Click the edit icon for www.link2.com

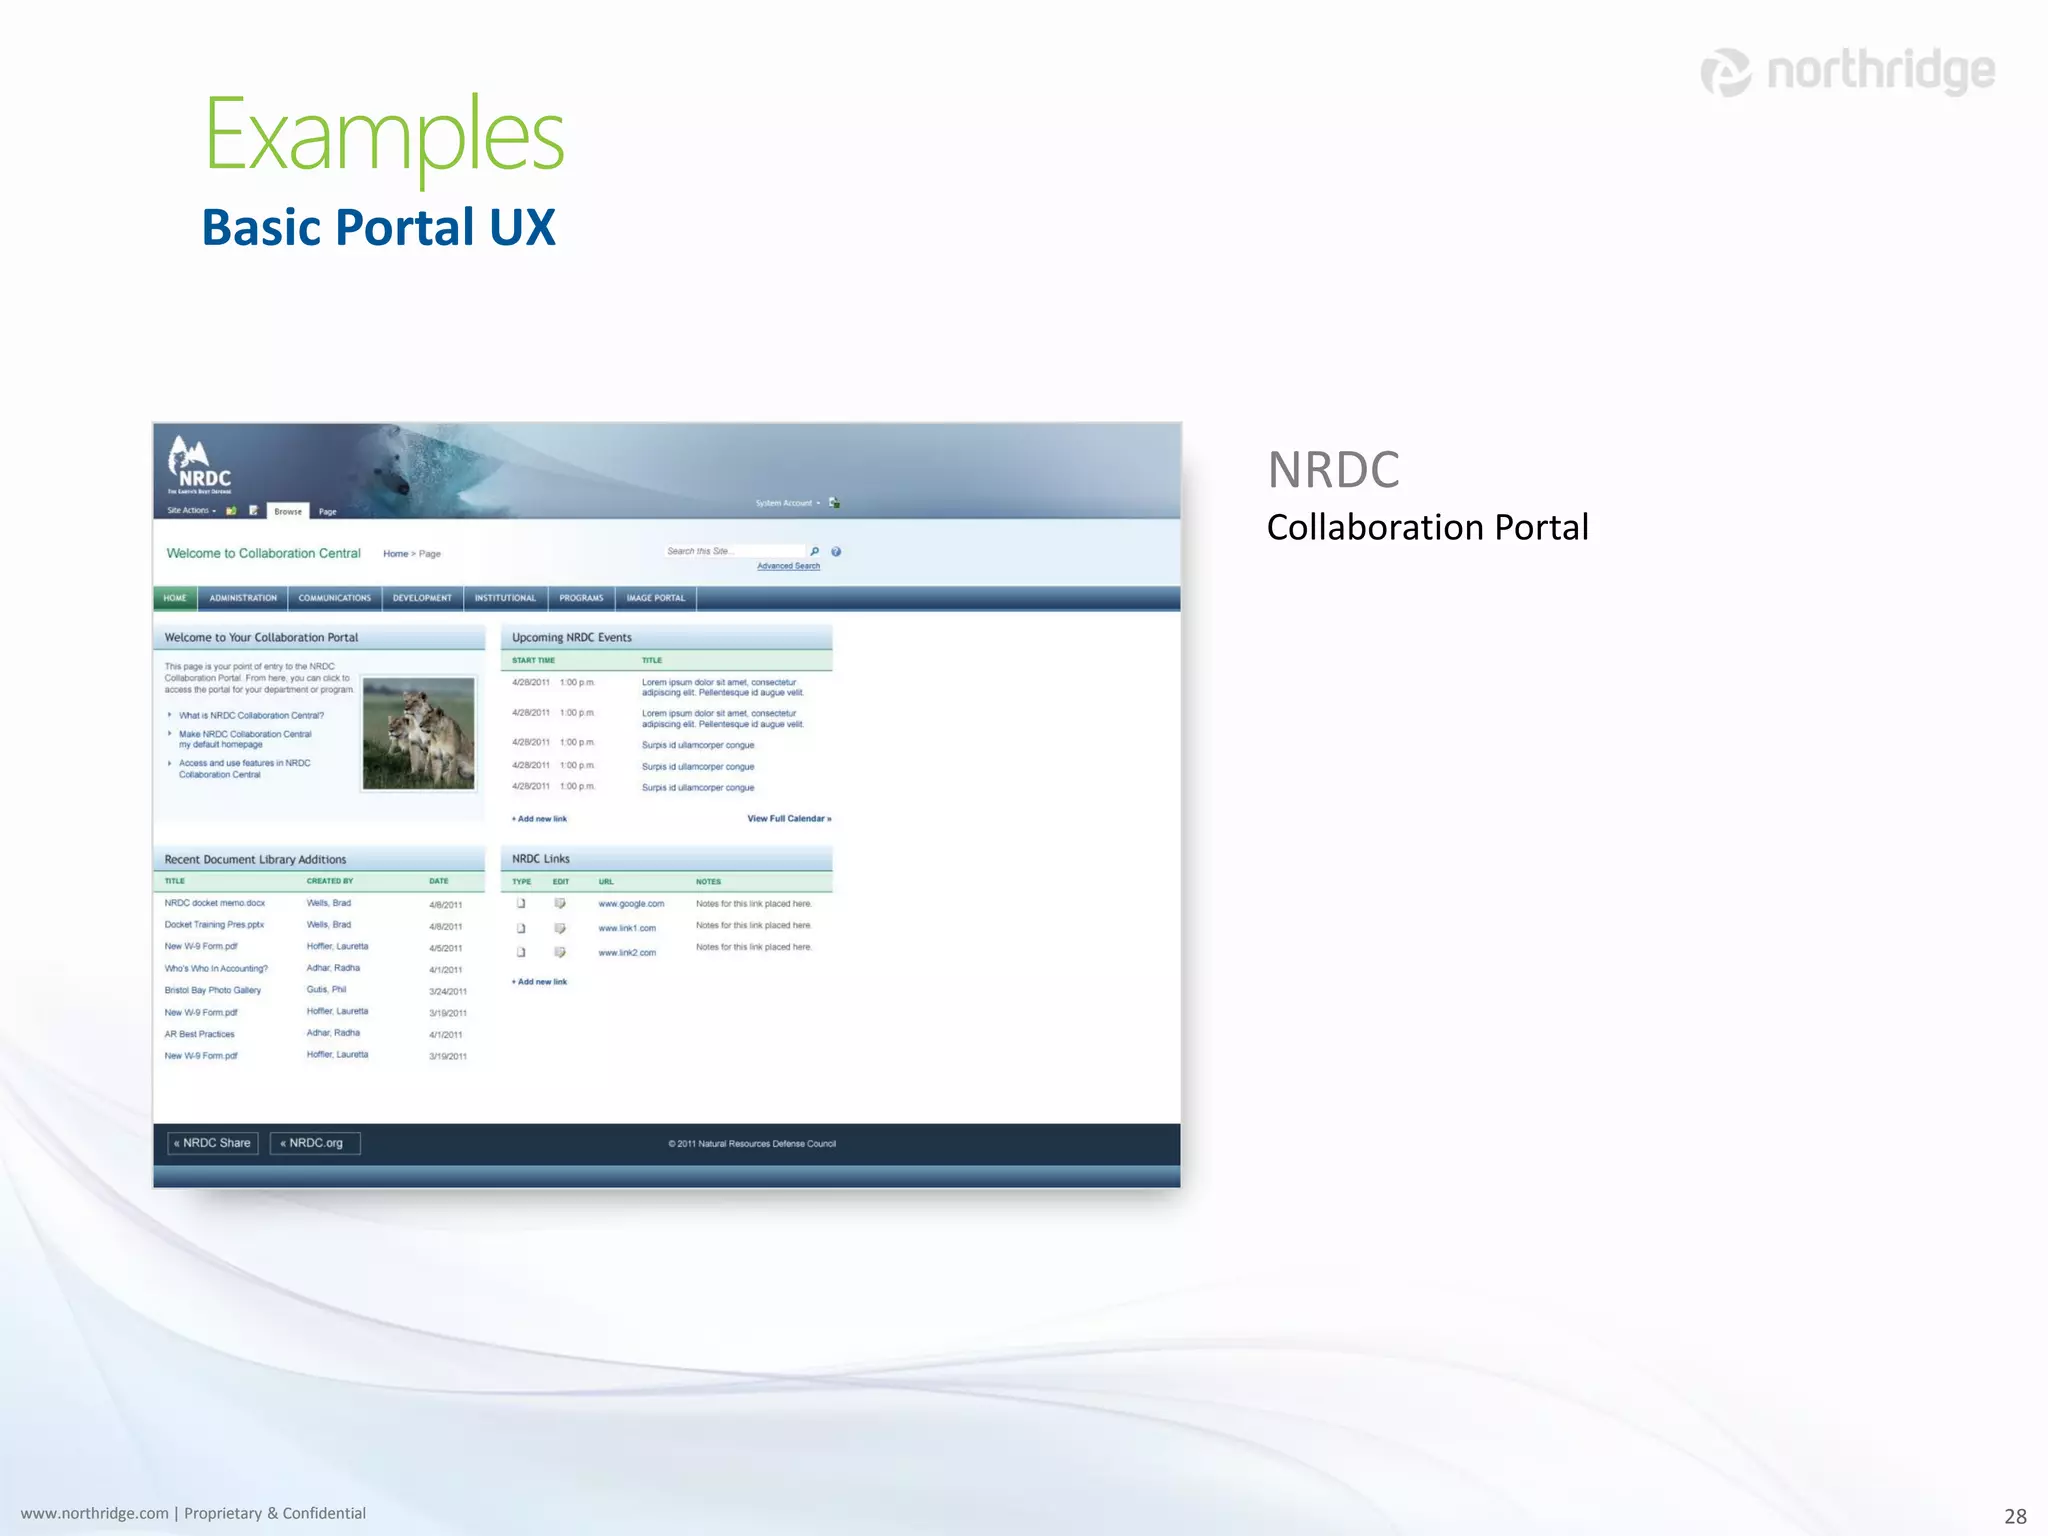[560, 952]
